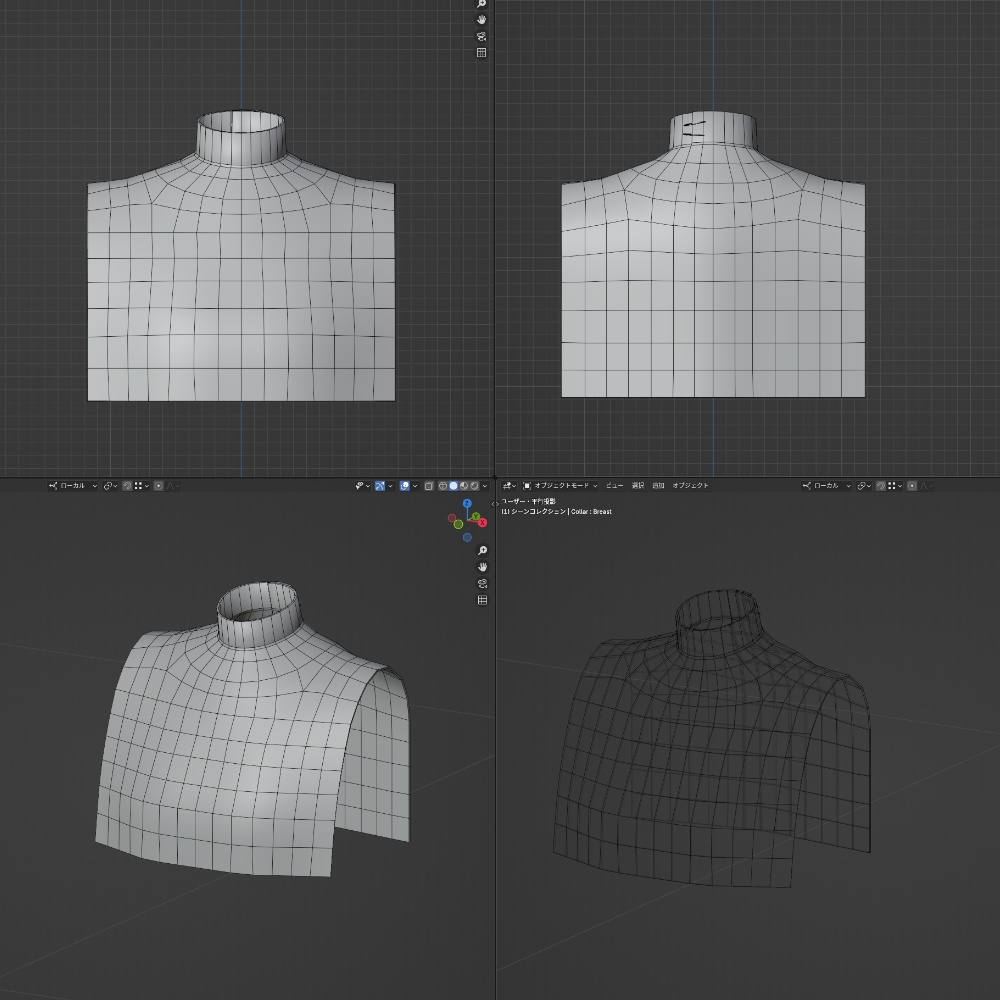Toggle show overlays button in header
This screenshot has height=1000, width=1000.
pos(404,485)
